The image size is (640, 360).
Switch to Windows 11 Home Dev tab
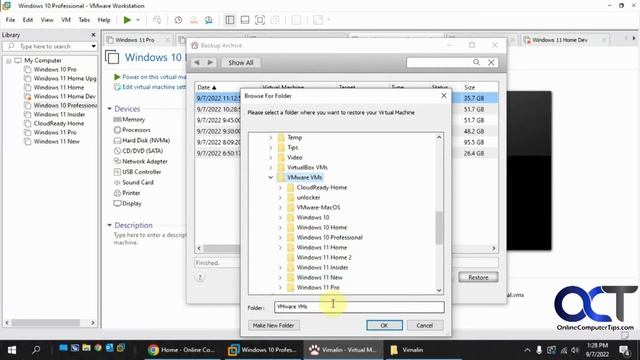(x=560, y=40)
